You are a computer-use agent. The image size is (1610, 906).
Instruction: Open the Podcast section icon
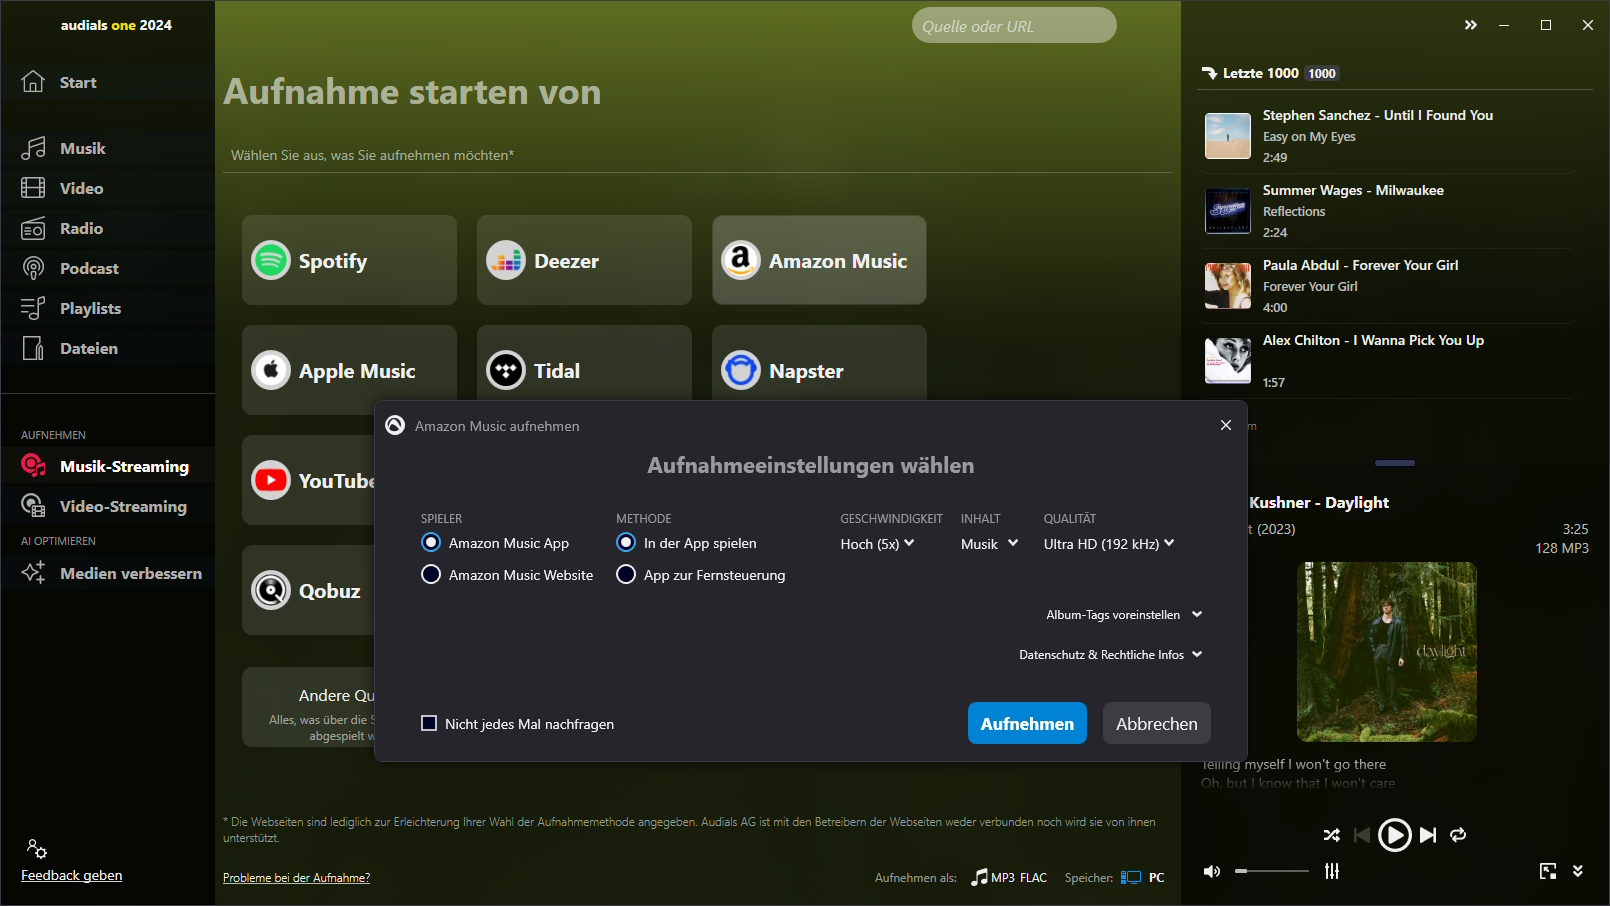pyautogui.click(x=33, y=268)
